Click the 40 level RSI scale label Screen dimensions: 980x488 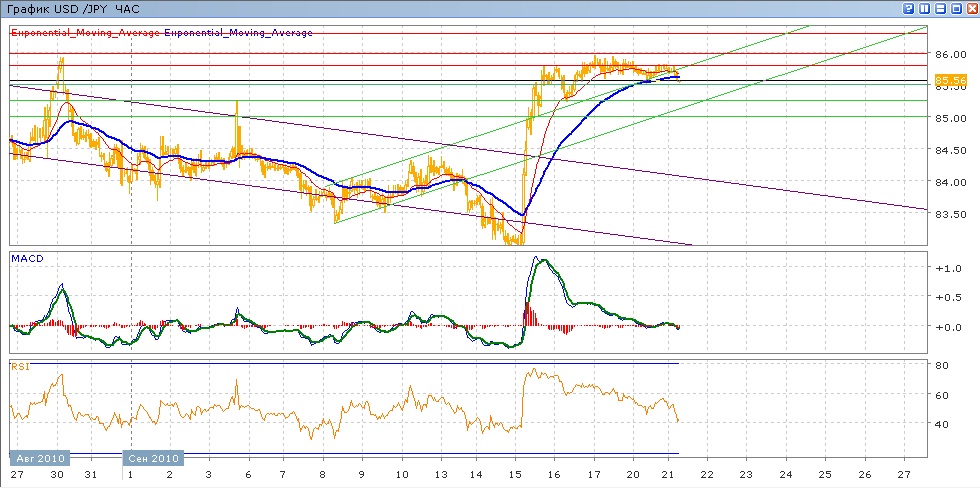click(941, 424)
